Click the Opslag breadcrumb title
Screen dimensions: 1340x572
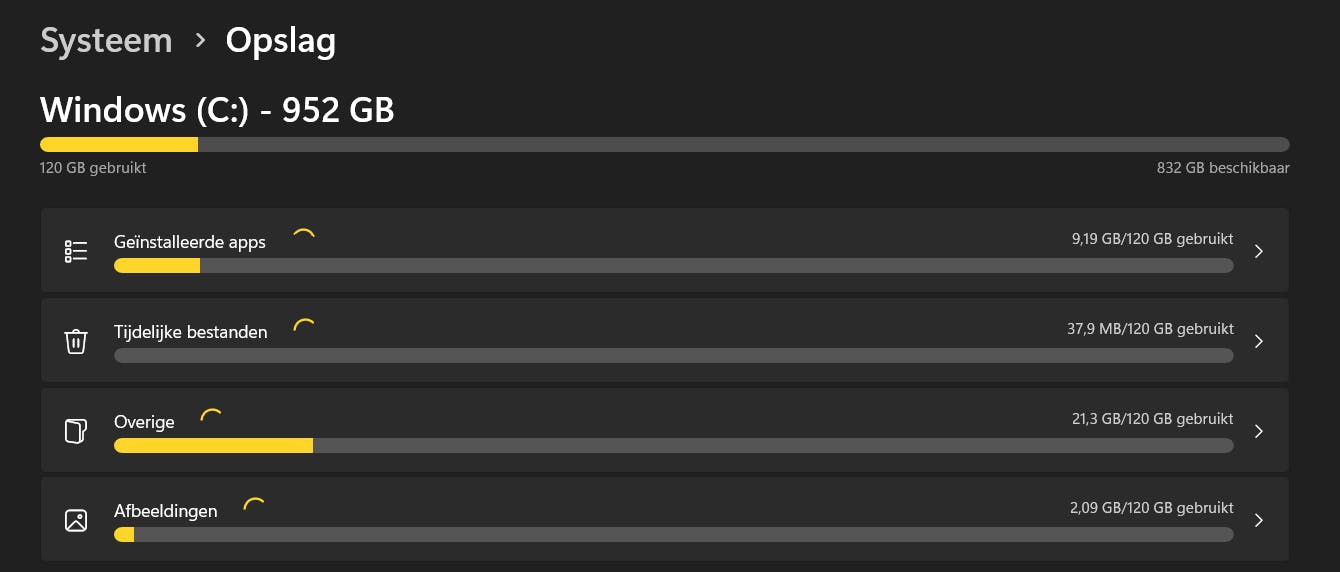tap(280, 41)
